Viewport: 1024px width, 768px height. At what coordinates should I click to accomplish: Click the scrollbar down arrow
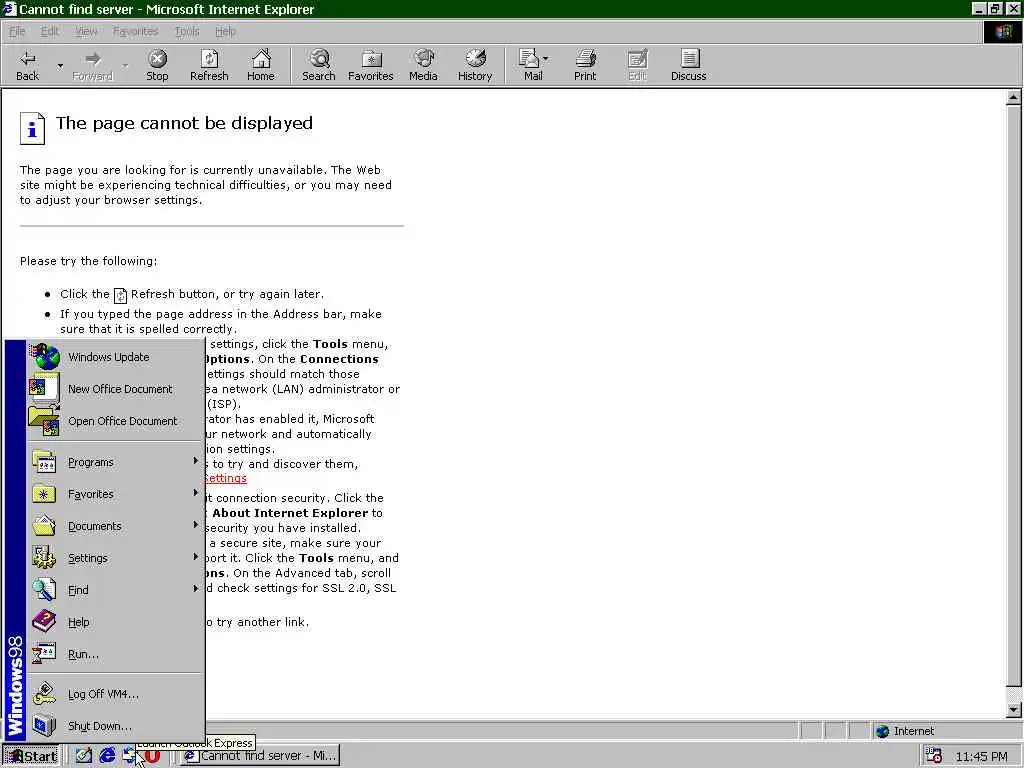click(x=1013, y=710)
